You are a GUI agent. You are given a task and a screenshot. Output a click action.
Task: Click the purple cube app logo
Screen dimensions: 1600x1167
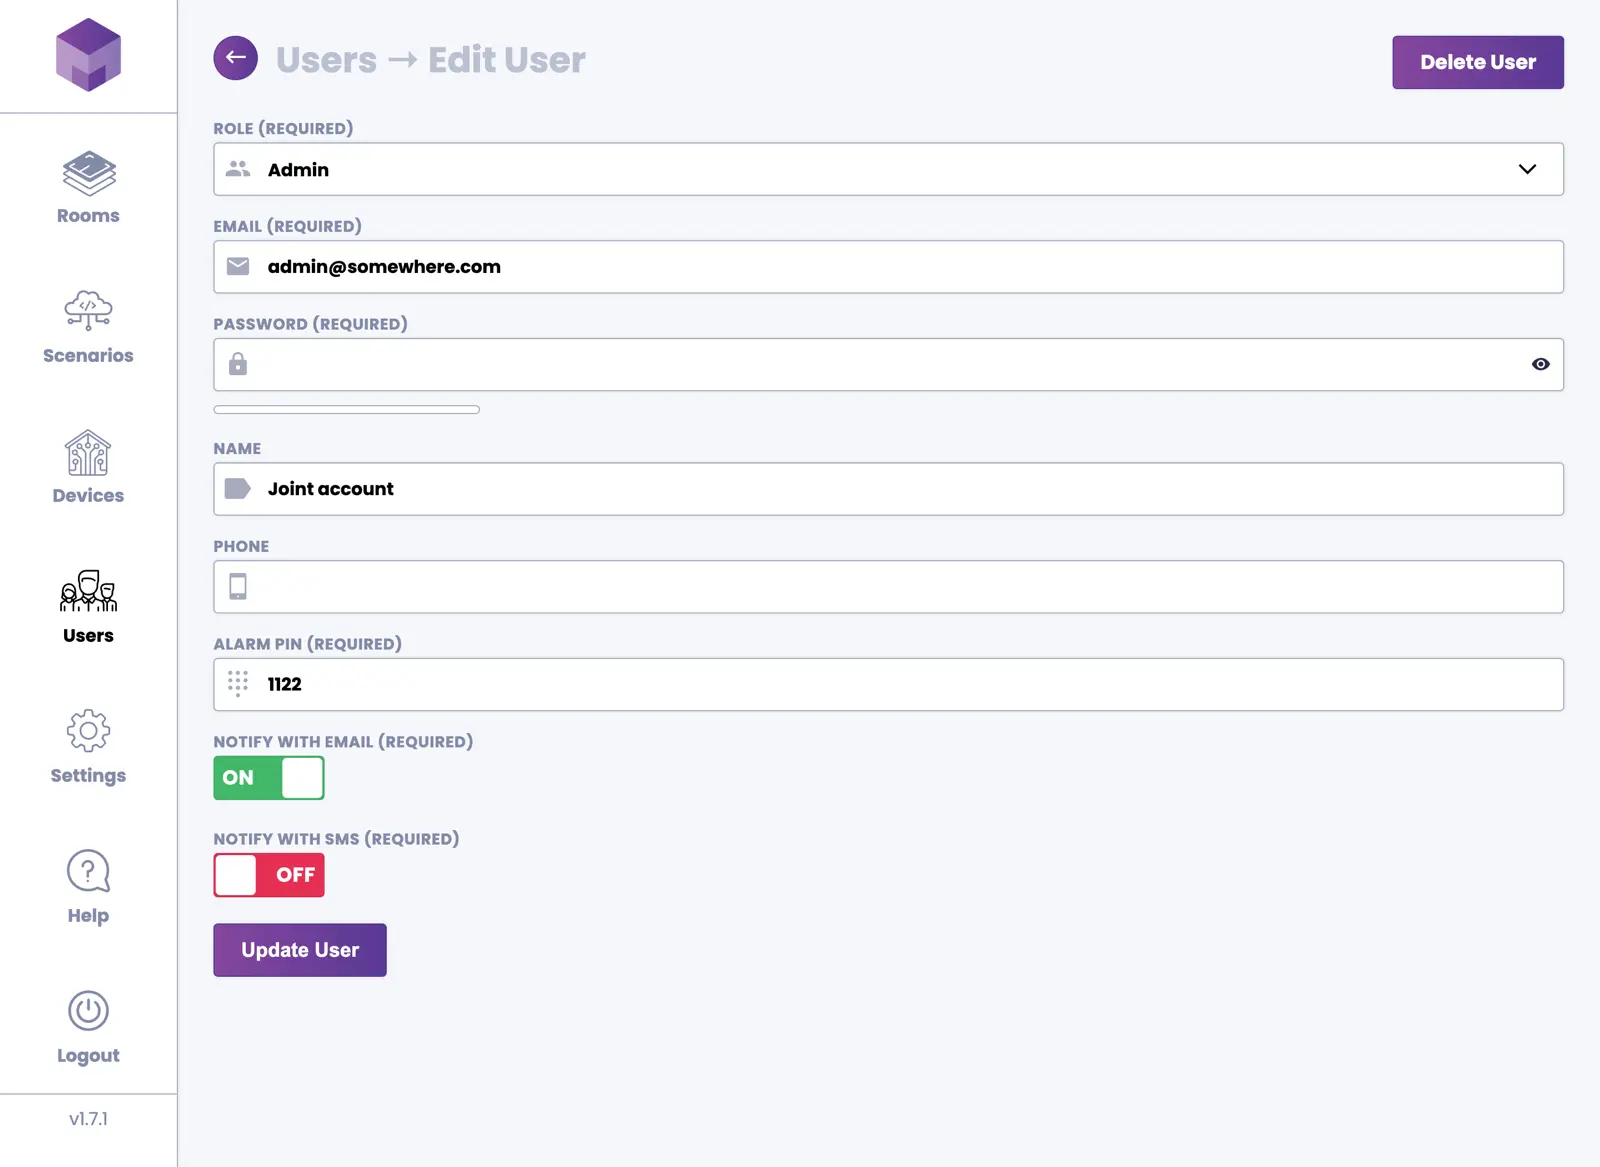pos(88,55)
